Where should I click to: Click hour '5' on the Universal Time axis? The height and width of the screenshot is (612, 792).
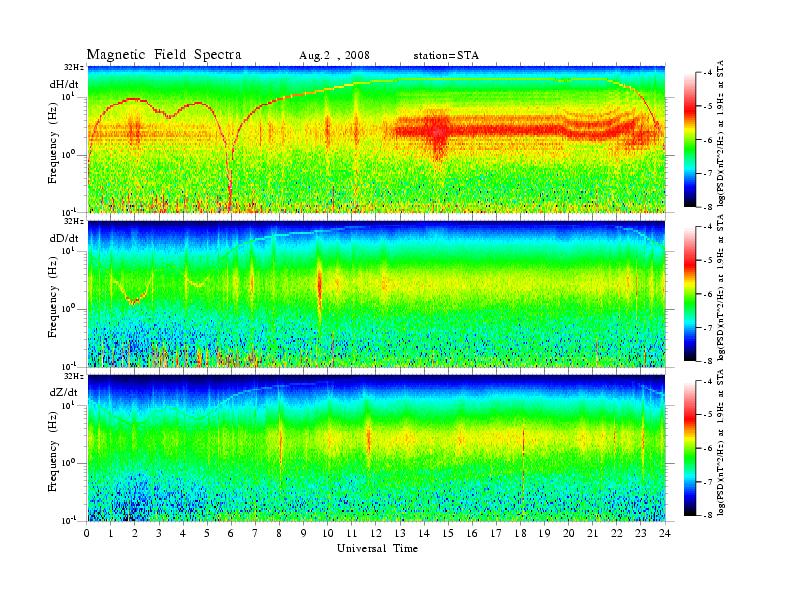click(x=208, y=533)
